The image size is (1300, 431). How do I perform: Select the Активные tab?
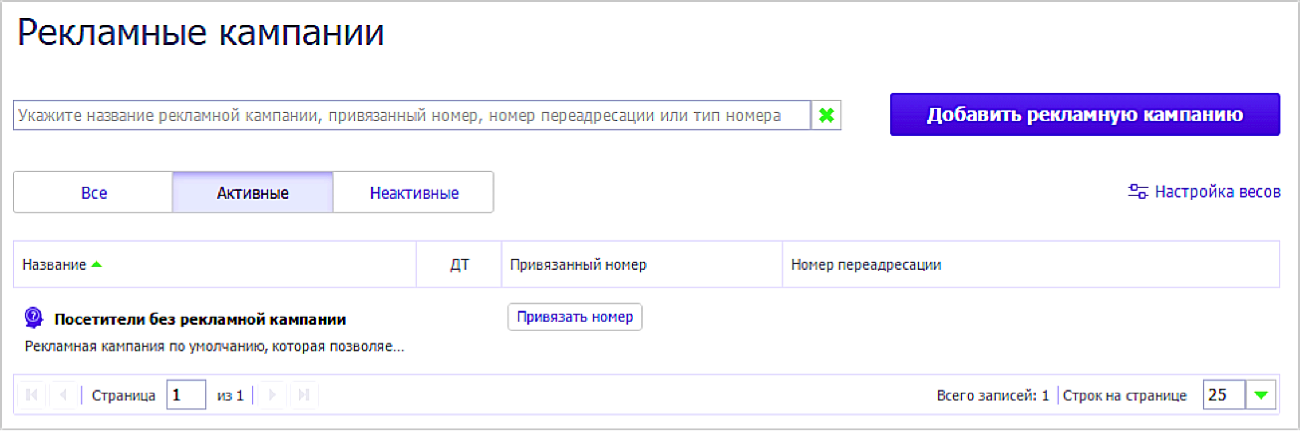pos(253,193)
